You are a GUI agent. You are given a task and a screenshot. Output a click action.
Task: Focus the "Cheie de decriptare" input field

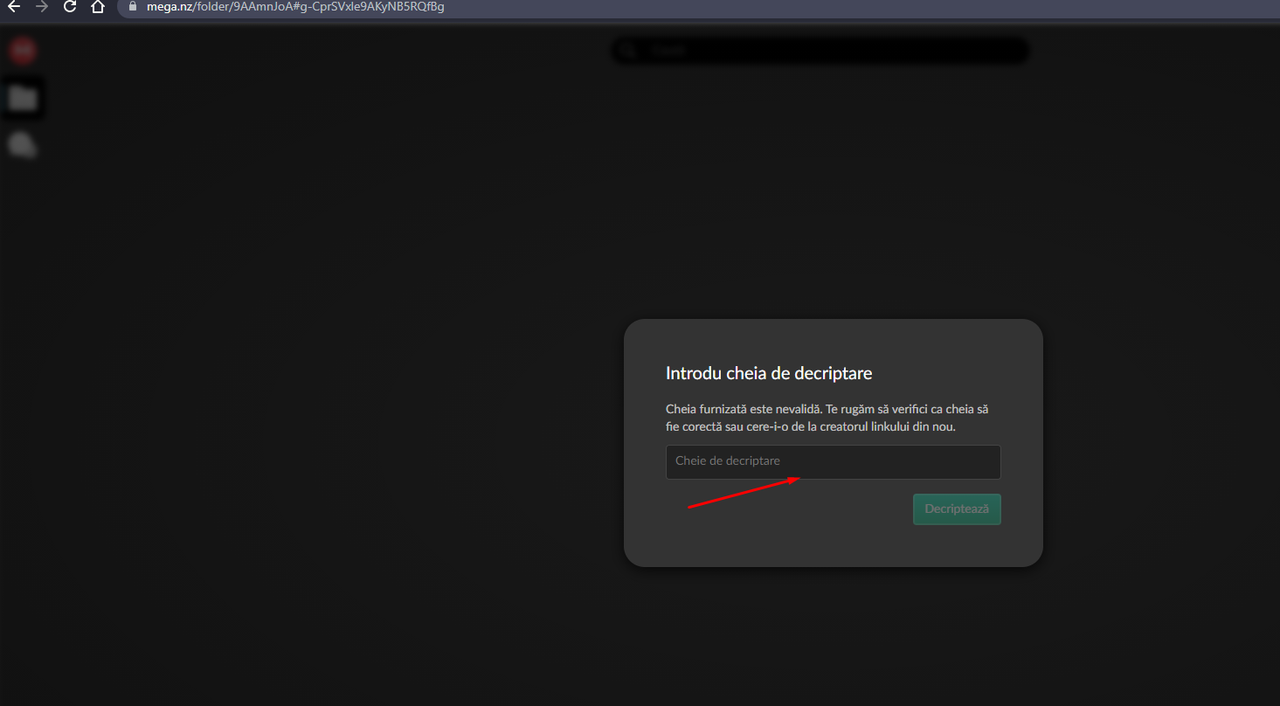[x=833, y=462]
